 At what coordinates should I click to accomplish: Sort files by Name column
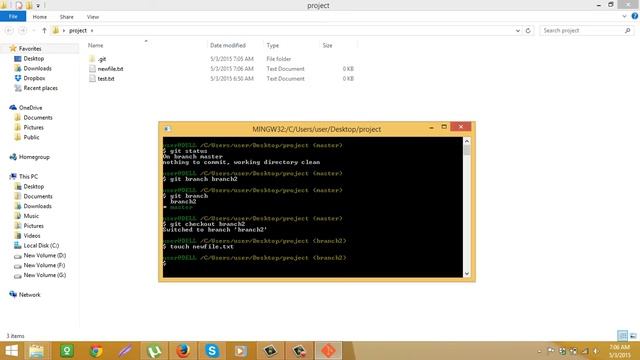(96, 45)
